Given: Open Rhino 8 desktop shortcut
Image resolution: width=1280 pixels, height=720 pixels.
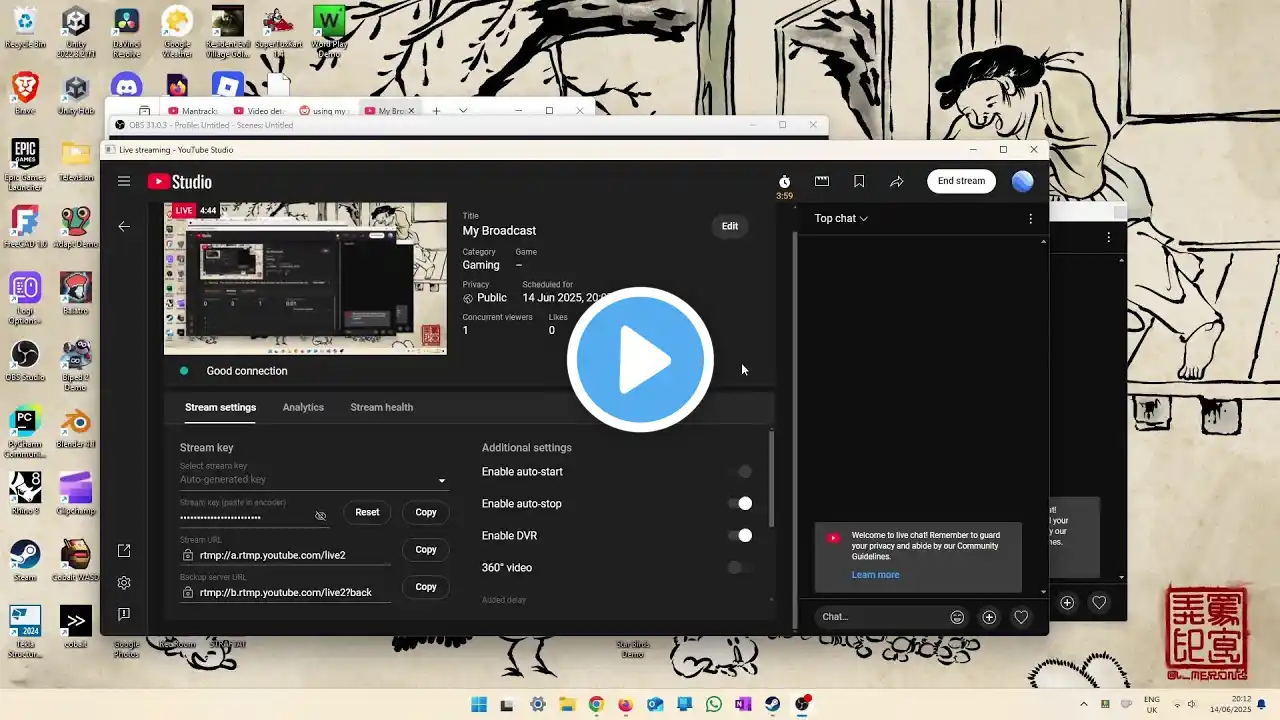Looking at the screenshot, I should (24, 493).
